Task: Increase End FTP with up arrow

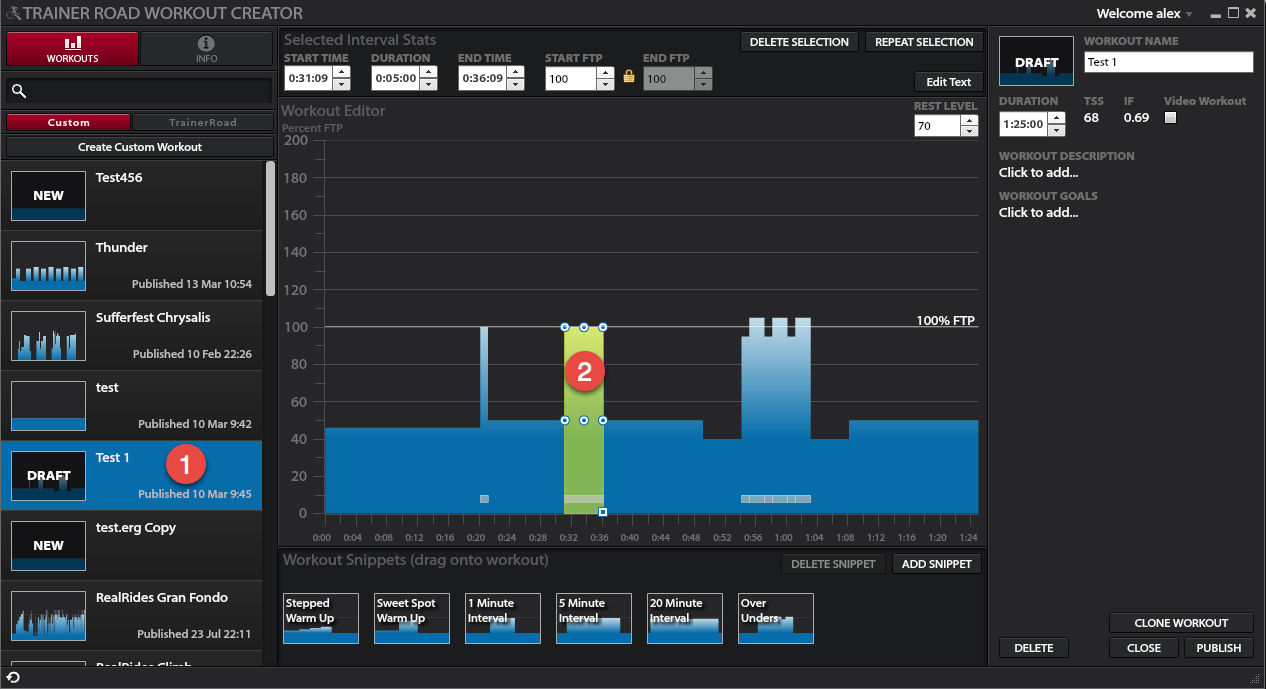Action: (x=704, y=72)
